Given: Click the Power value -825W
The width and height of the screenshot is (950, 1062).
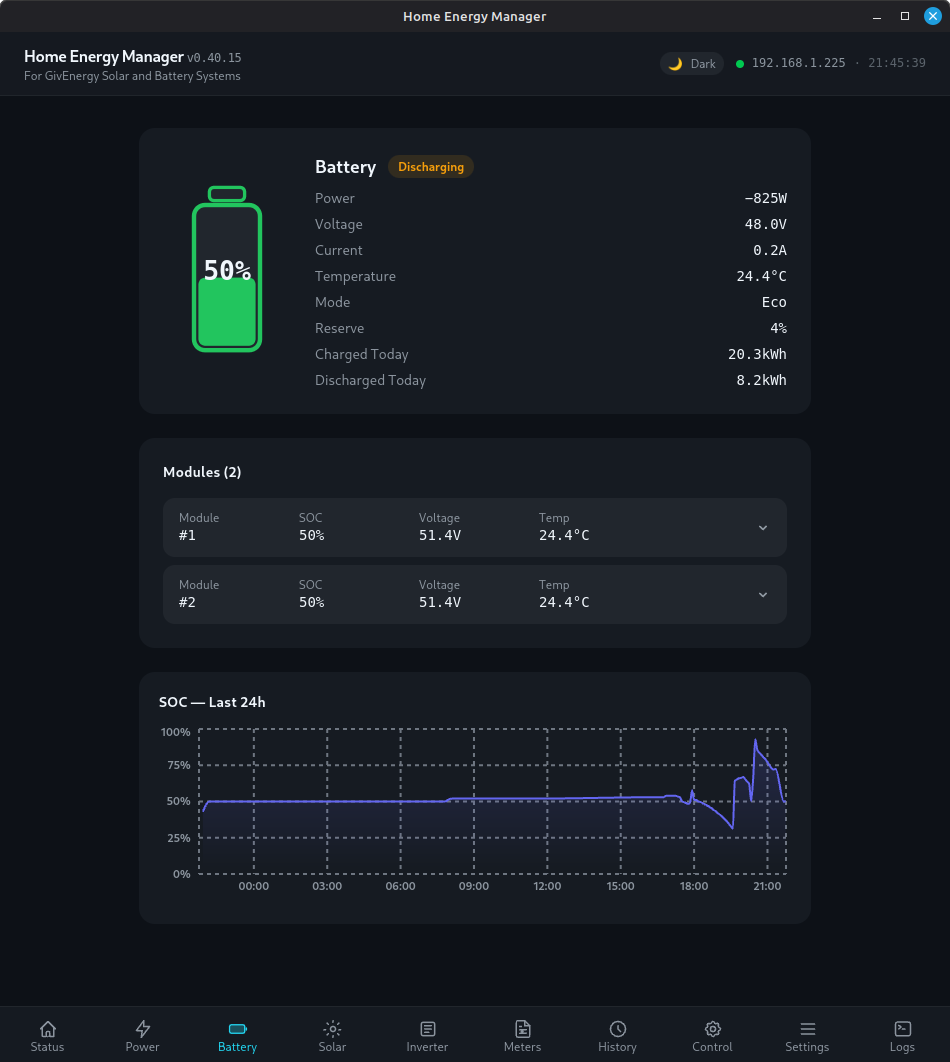Looking at the screenshot, I should pos(765,198).
